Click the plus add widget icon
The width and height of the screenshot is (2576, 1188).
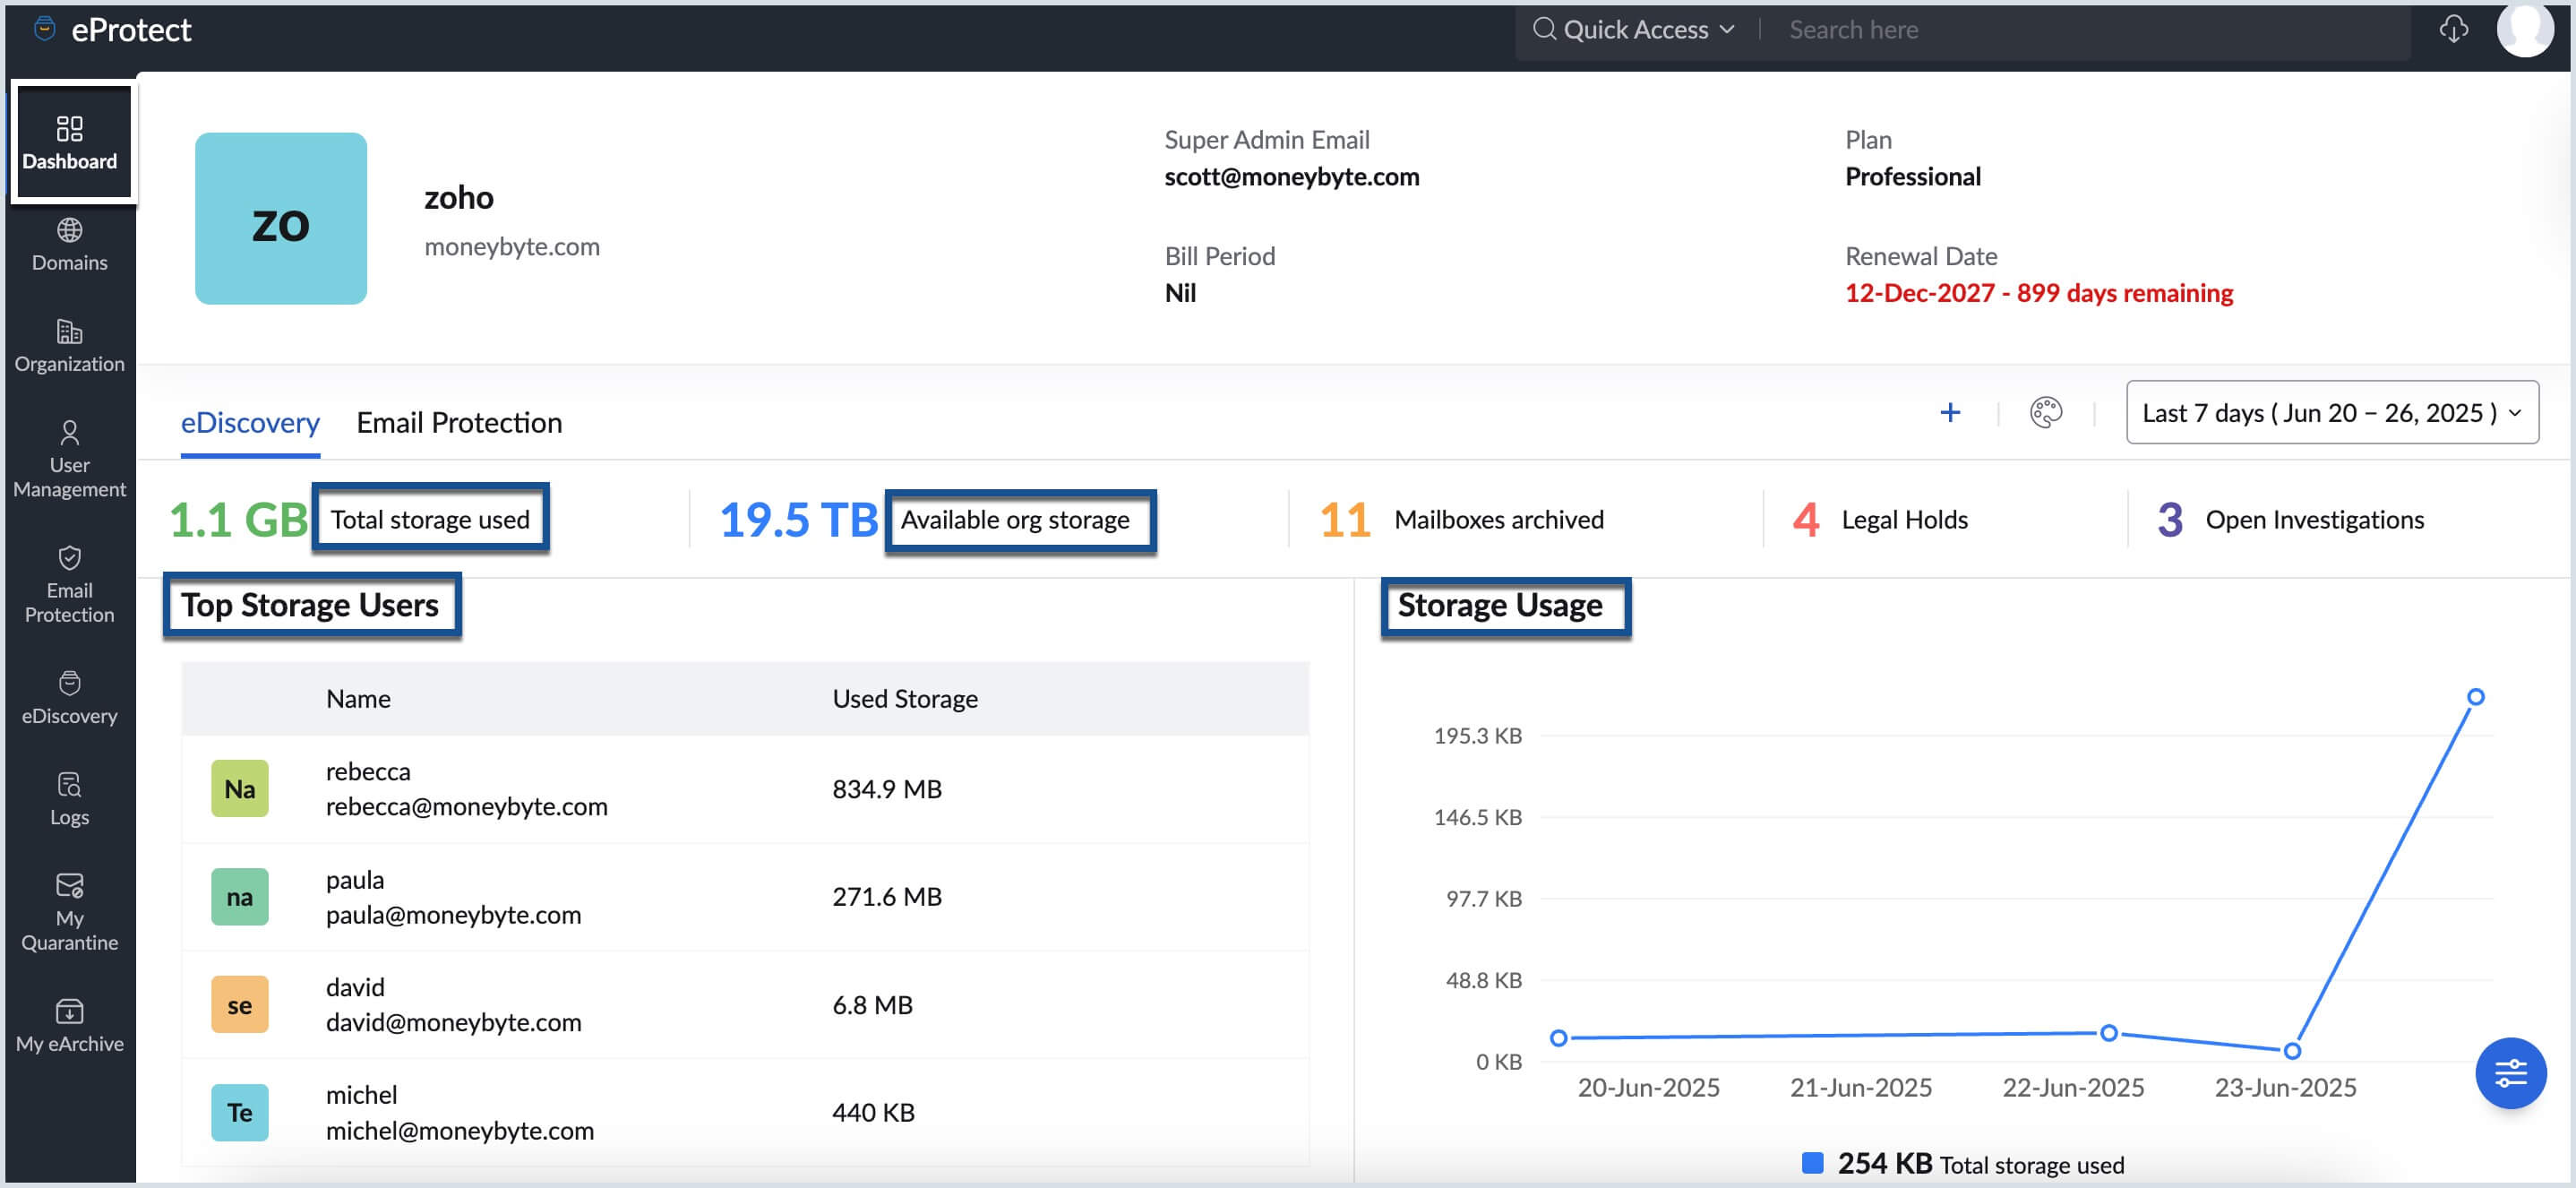[x=1949, y=412]
